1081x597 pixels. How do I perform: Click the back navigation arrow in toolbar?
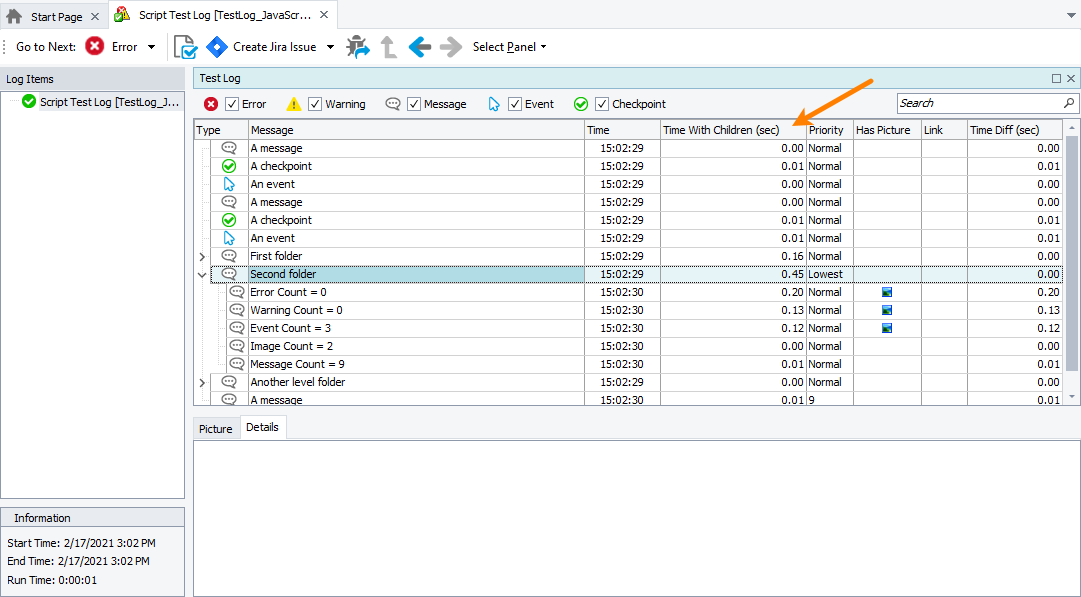419,46
